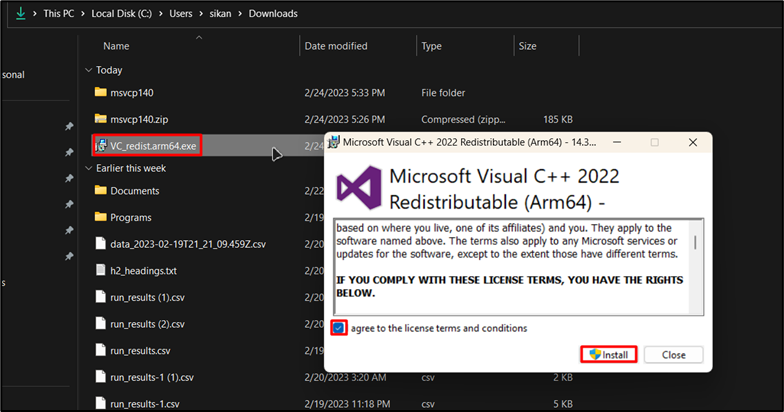Click 2/24/2023 5:33 PM date for msvcp140
Viewport: 784px width, 412px height.
coord(344,92)
